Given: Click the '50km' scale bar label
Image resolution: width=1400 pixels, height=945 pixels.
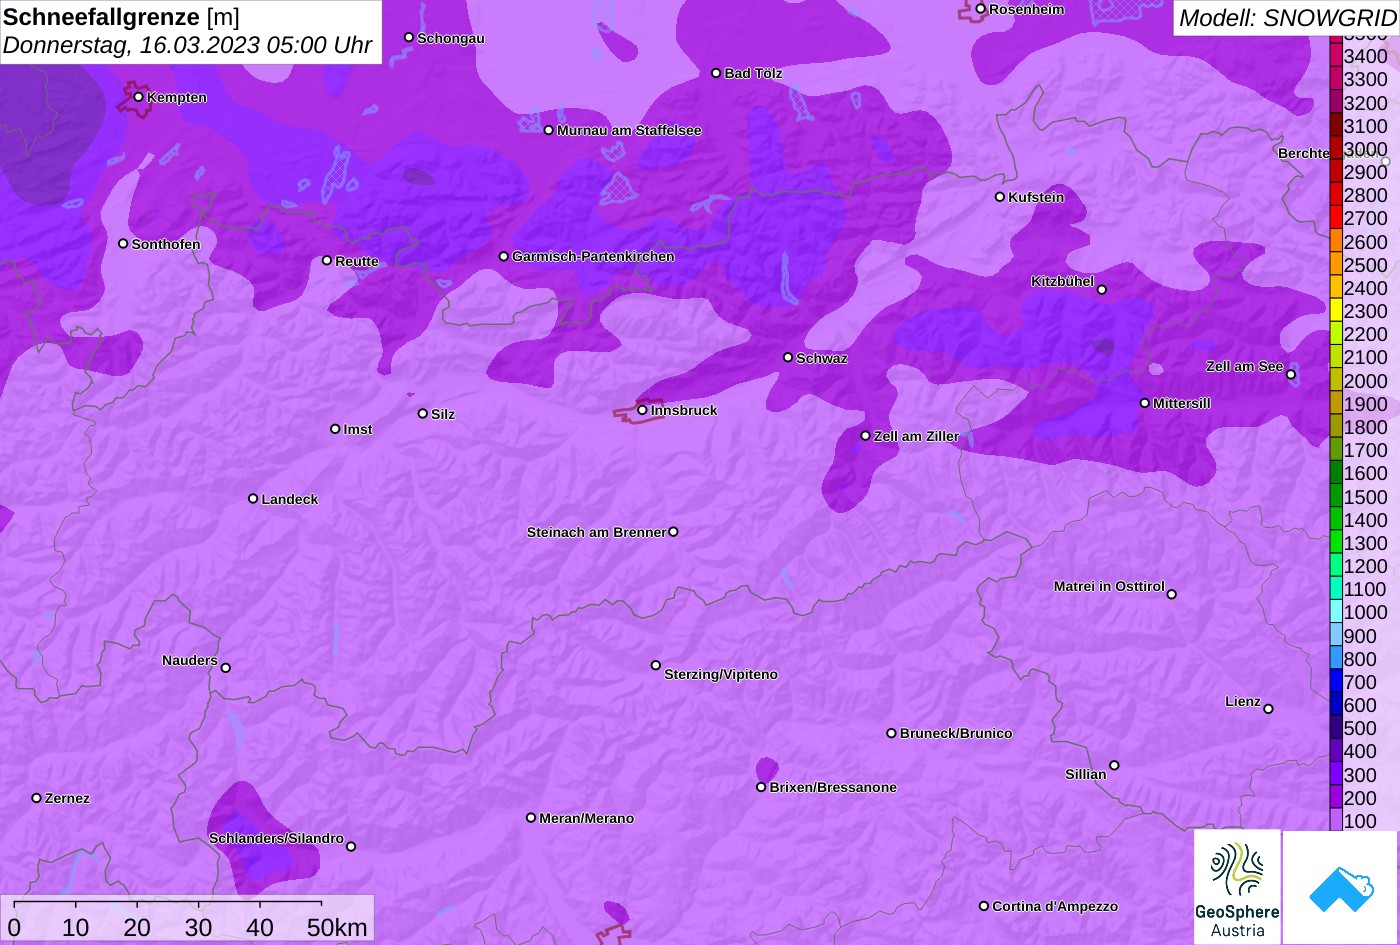Looking at the screenshot, I should 337,927.
